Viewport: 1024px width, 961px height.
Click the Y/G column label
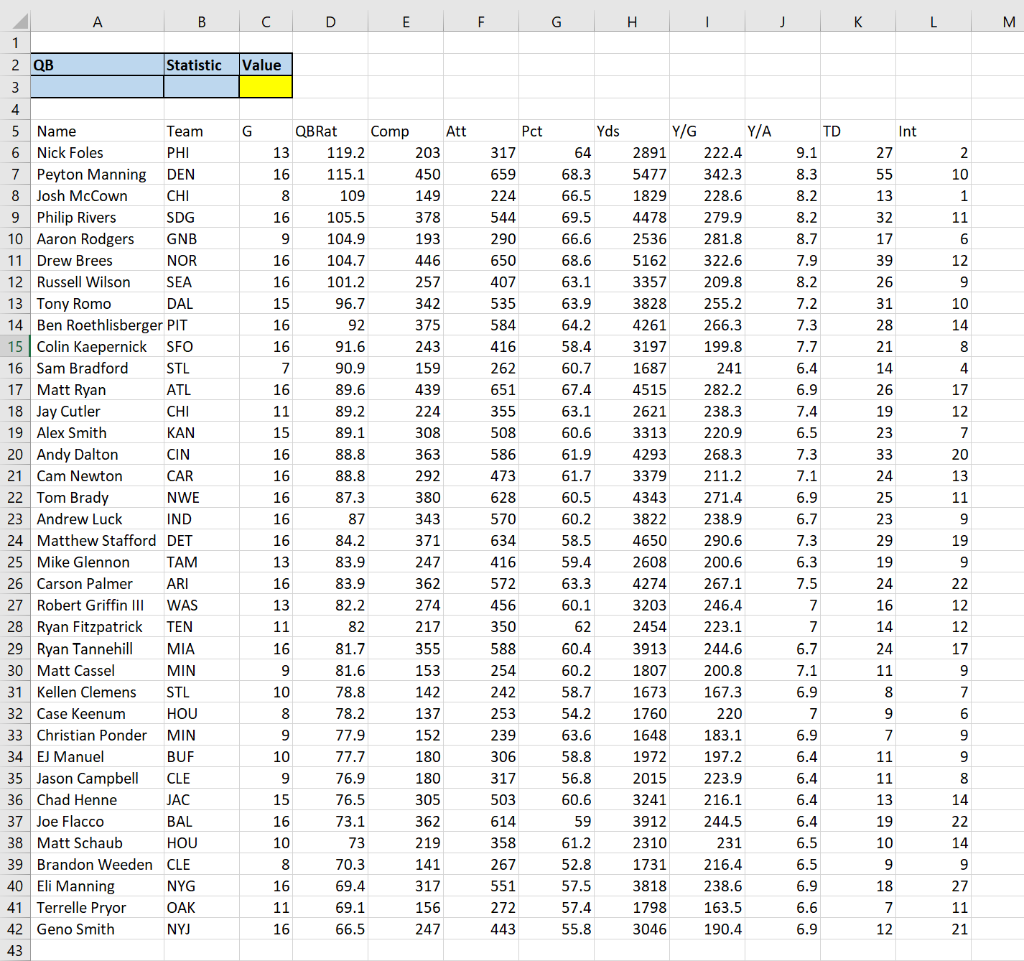point(684,131)
